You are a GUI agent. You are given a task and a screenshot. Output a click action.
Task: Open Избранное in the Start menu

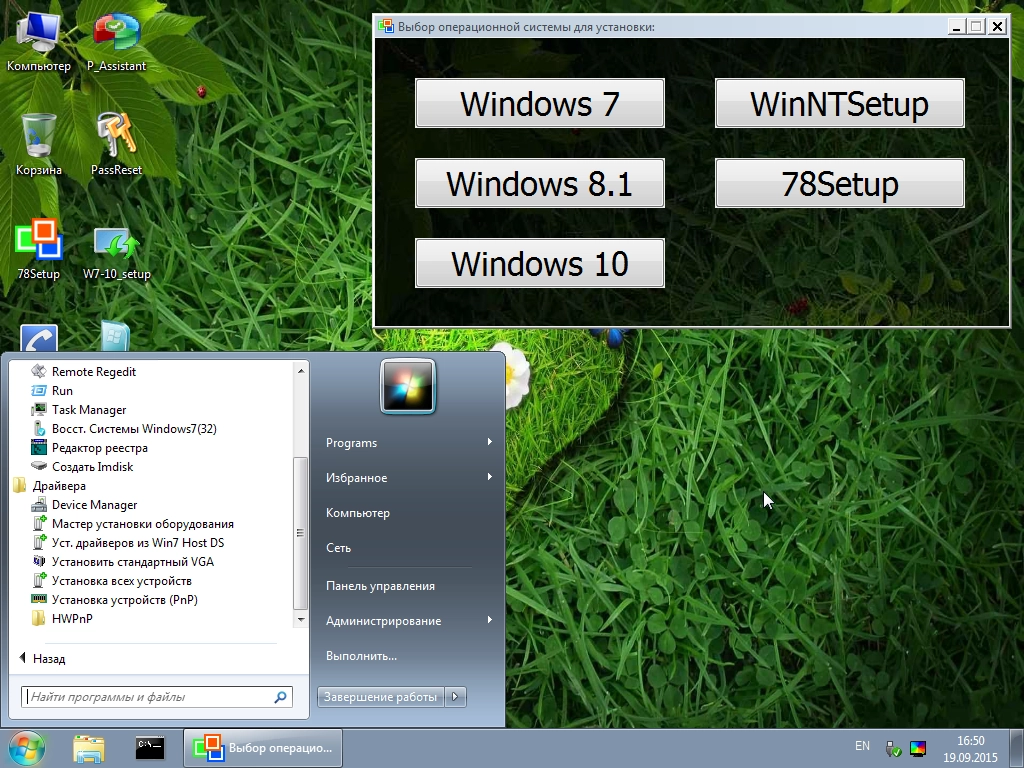(357, 477)
